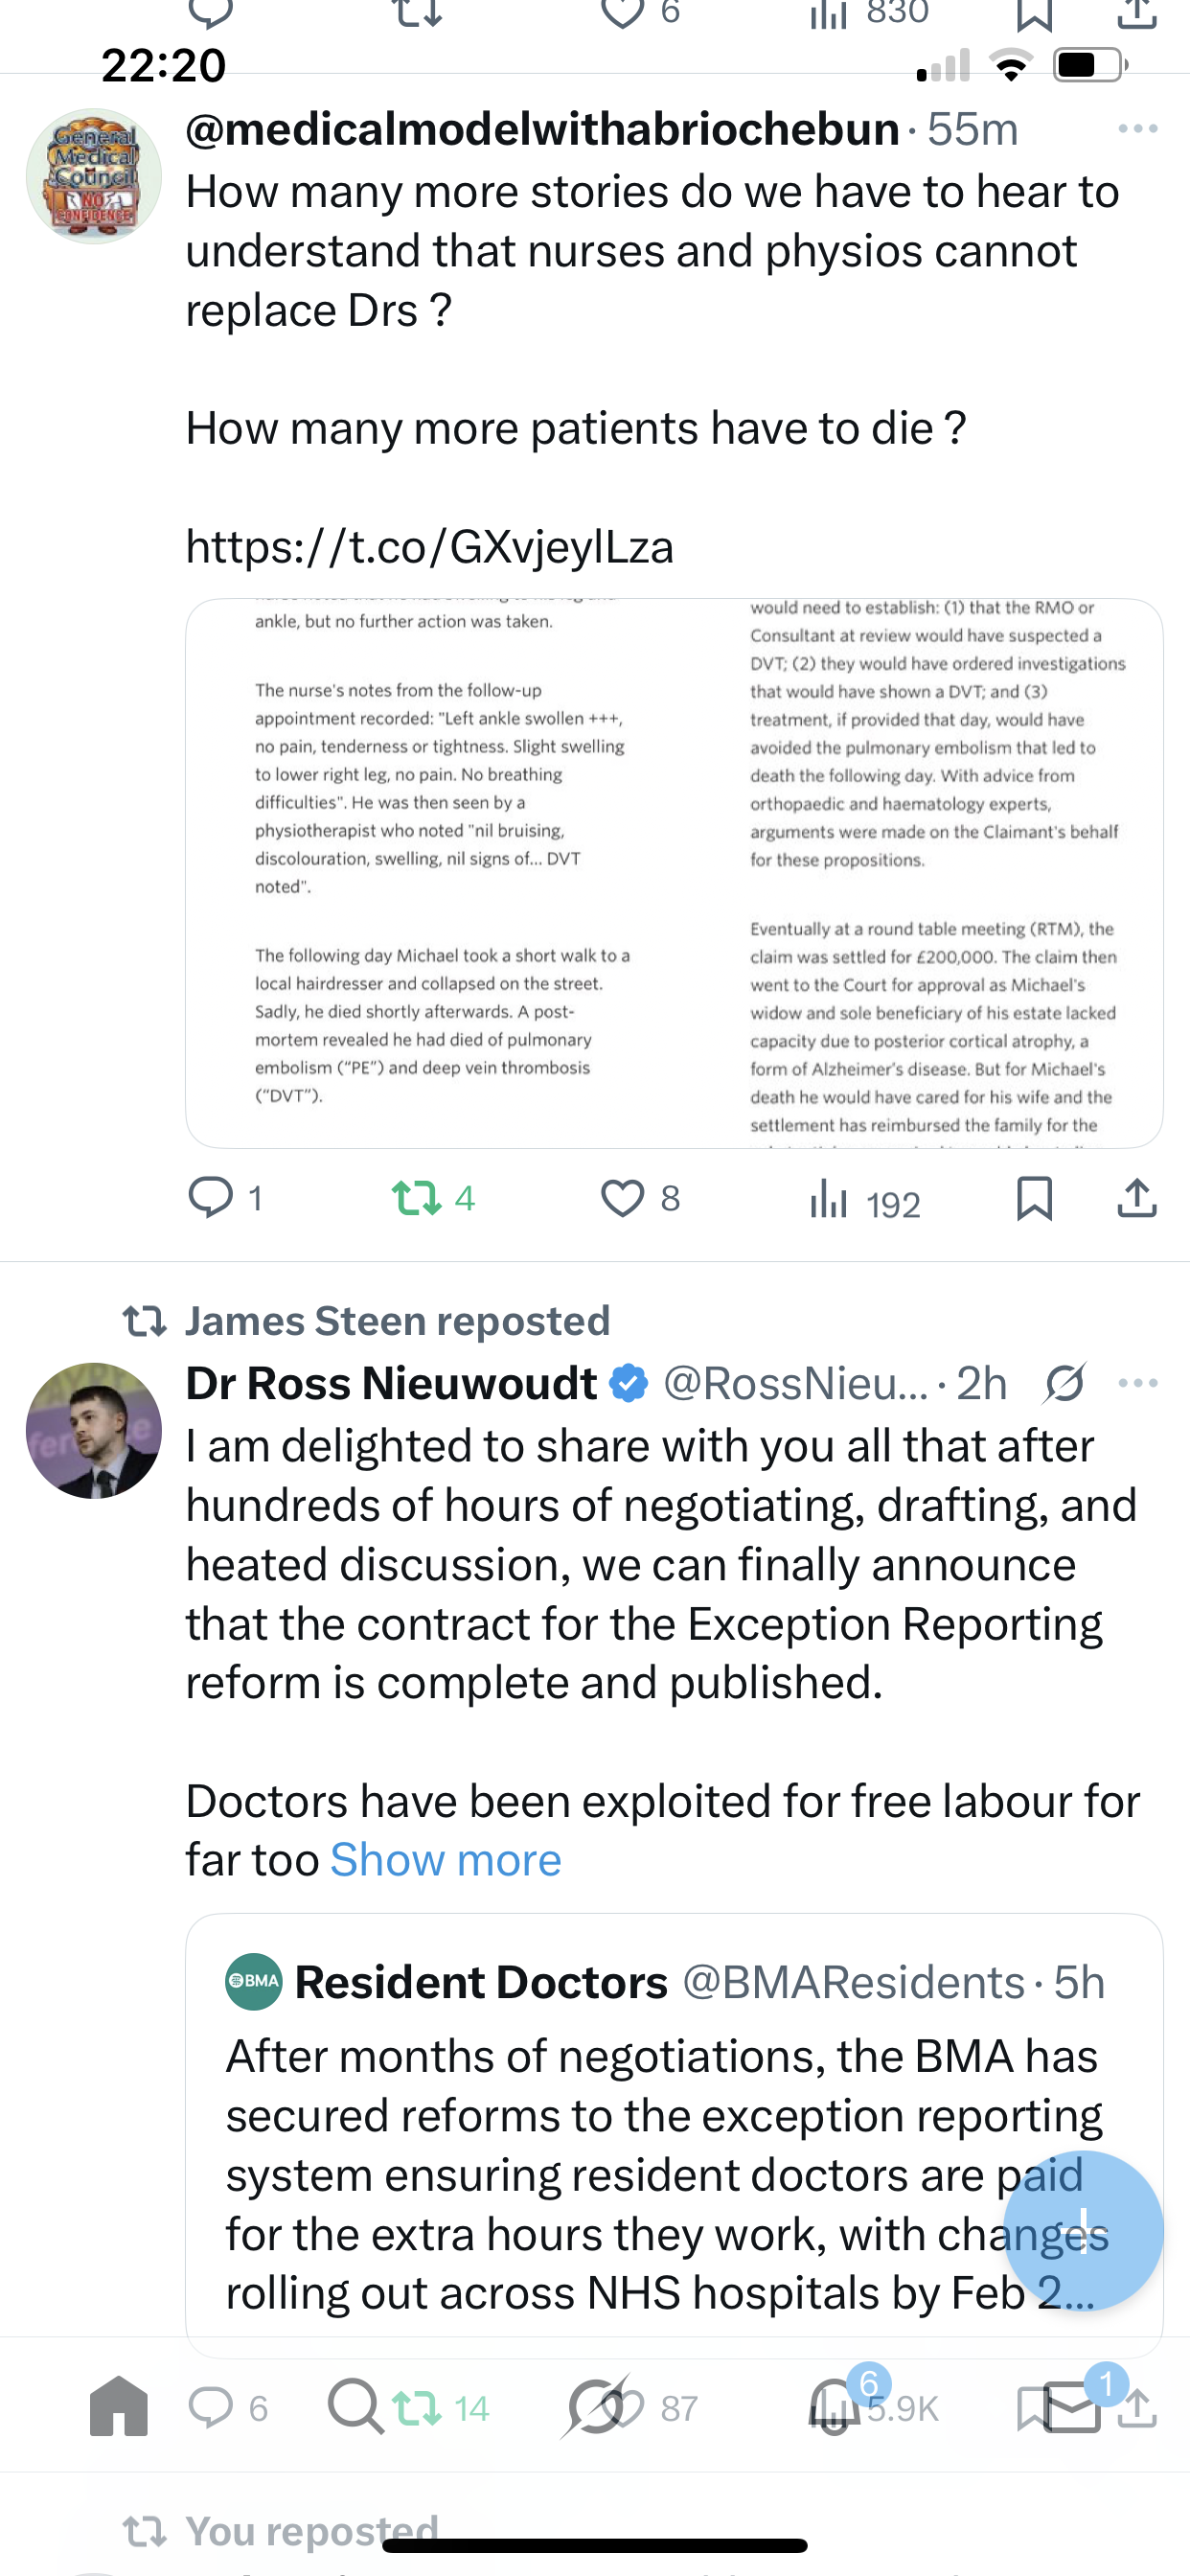Tap Grok icon on Dr Ross Nieuwoudt's tweet
Viewport: 1190px width, 2576px height.
1064,1383
